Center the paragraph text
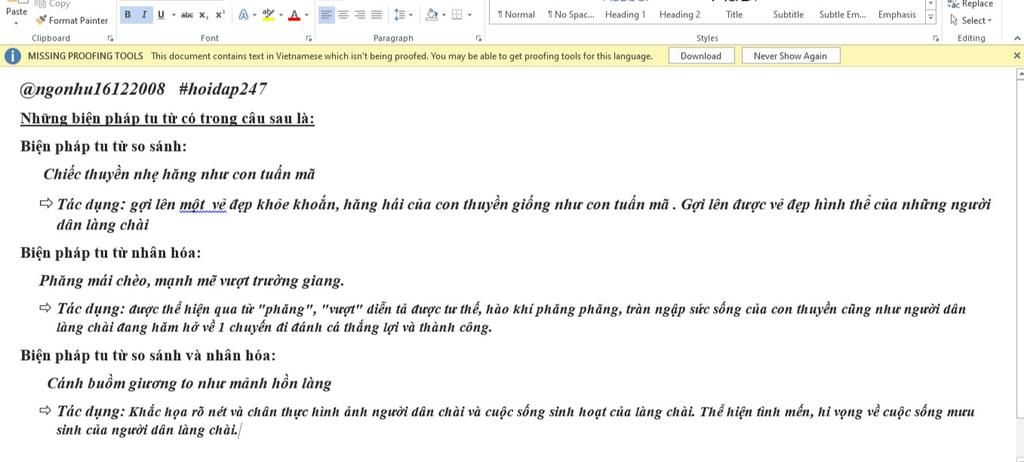Image resolution: width=1024 pixels, height=462 pixels. (343, 14)
